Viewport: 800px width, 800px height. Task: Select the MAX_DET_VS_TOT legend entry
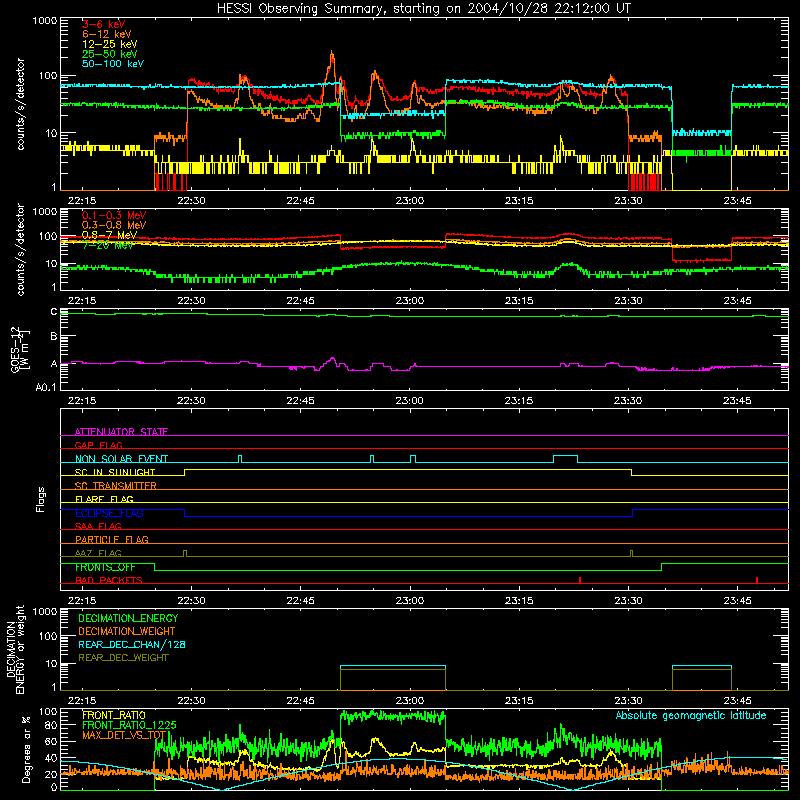[x=124, y=735]
